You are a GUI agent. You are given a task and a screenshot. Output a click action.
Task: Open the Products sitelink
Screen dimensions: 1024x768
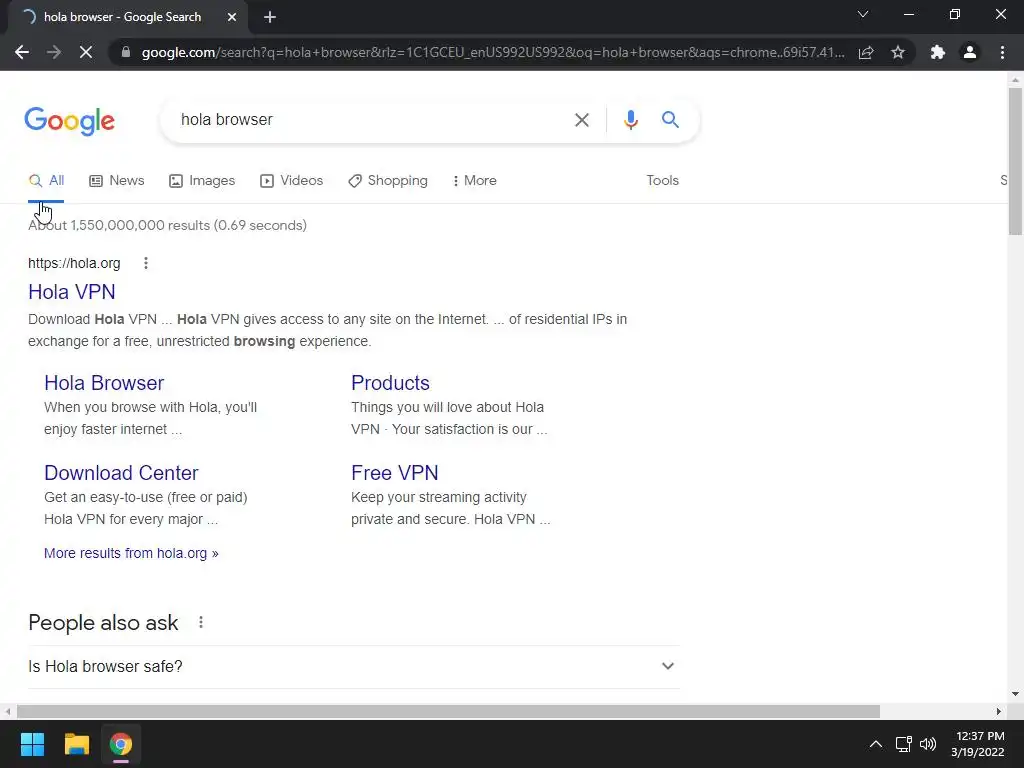[391, 383]
